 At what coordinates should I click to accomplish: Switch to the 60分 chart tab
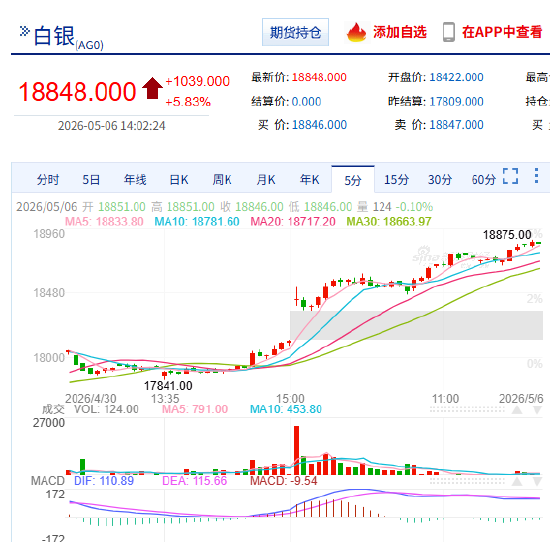484,180
